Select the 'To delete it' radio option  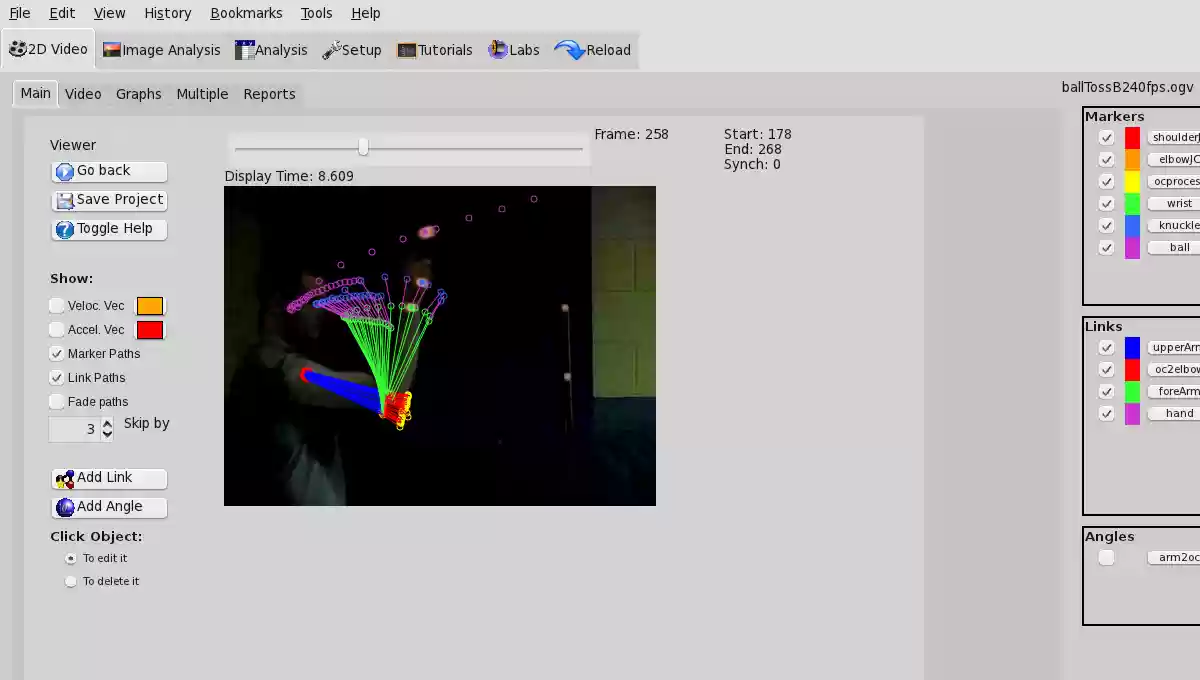pyautogui.click(x=71, y=581)
